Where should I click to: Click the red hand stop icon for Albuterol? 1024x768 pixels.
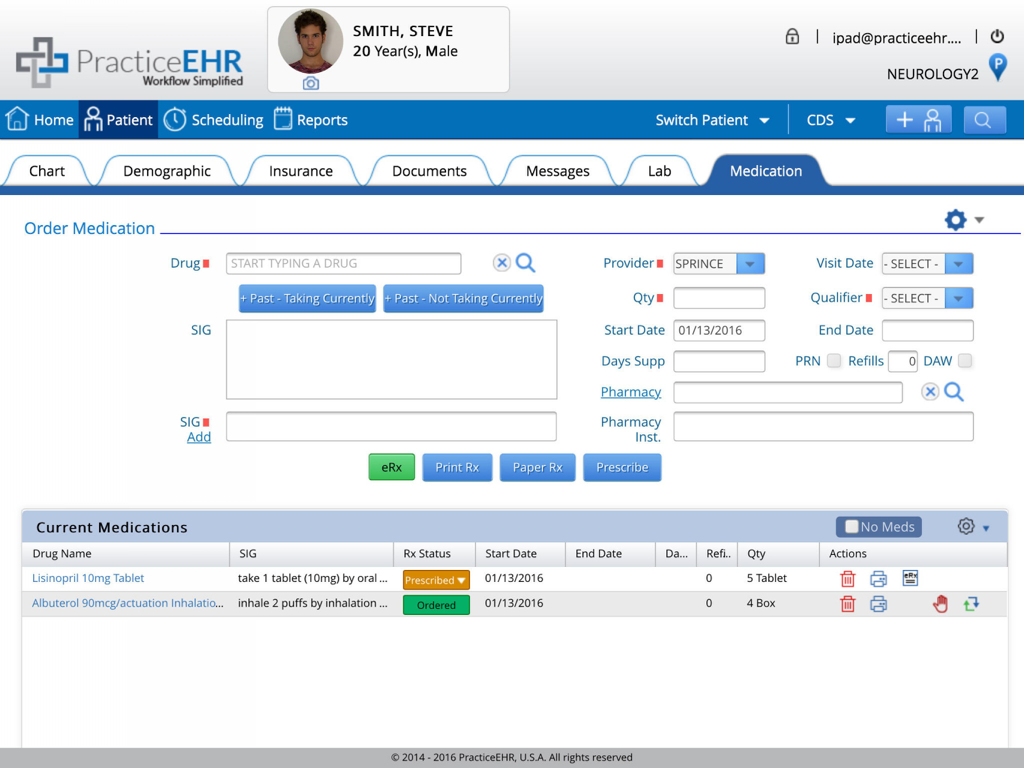pyautogui.click(x=940, y=604)
